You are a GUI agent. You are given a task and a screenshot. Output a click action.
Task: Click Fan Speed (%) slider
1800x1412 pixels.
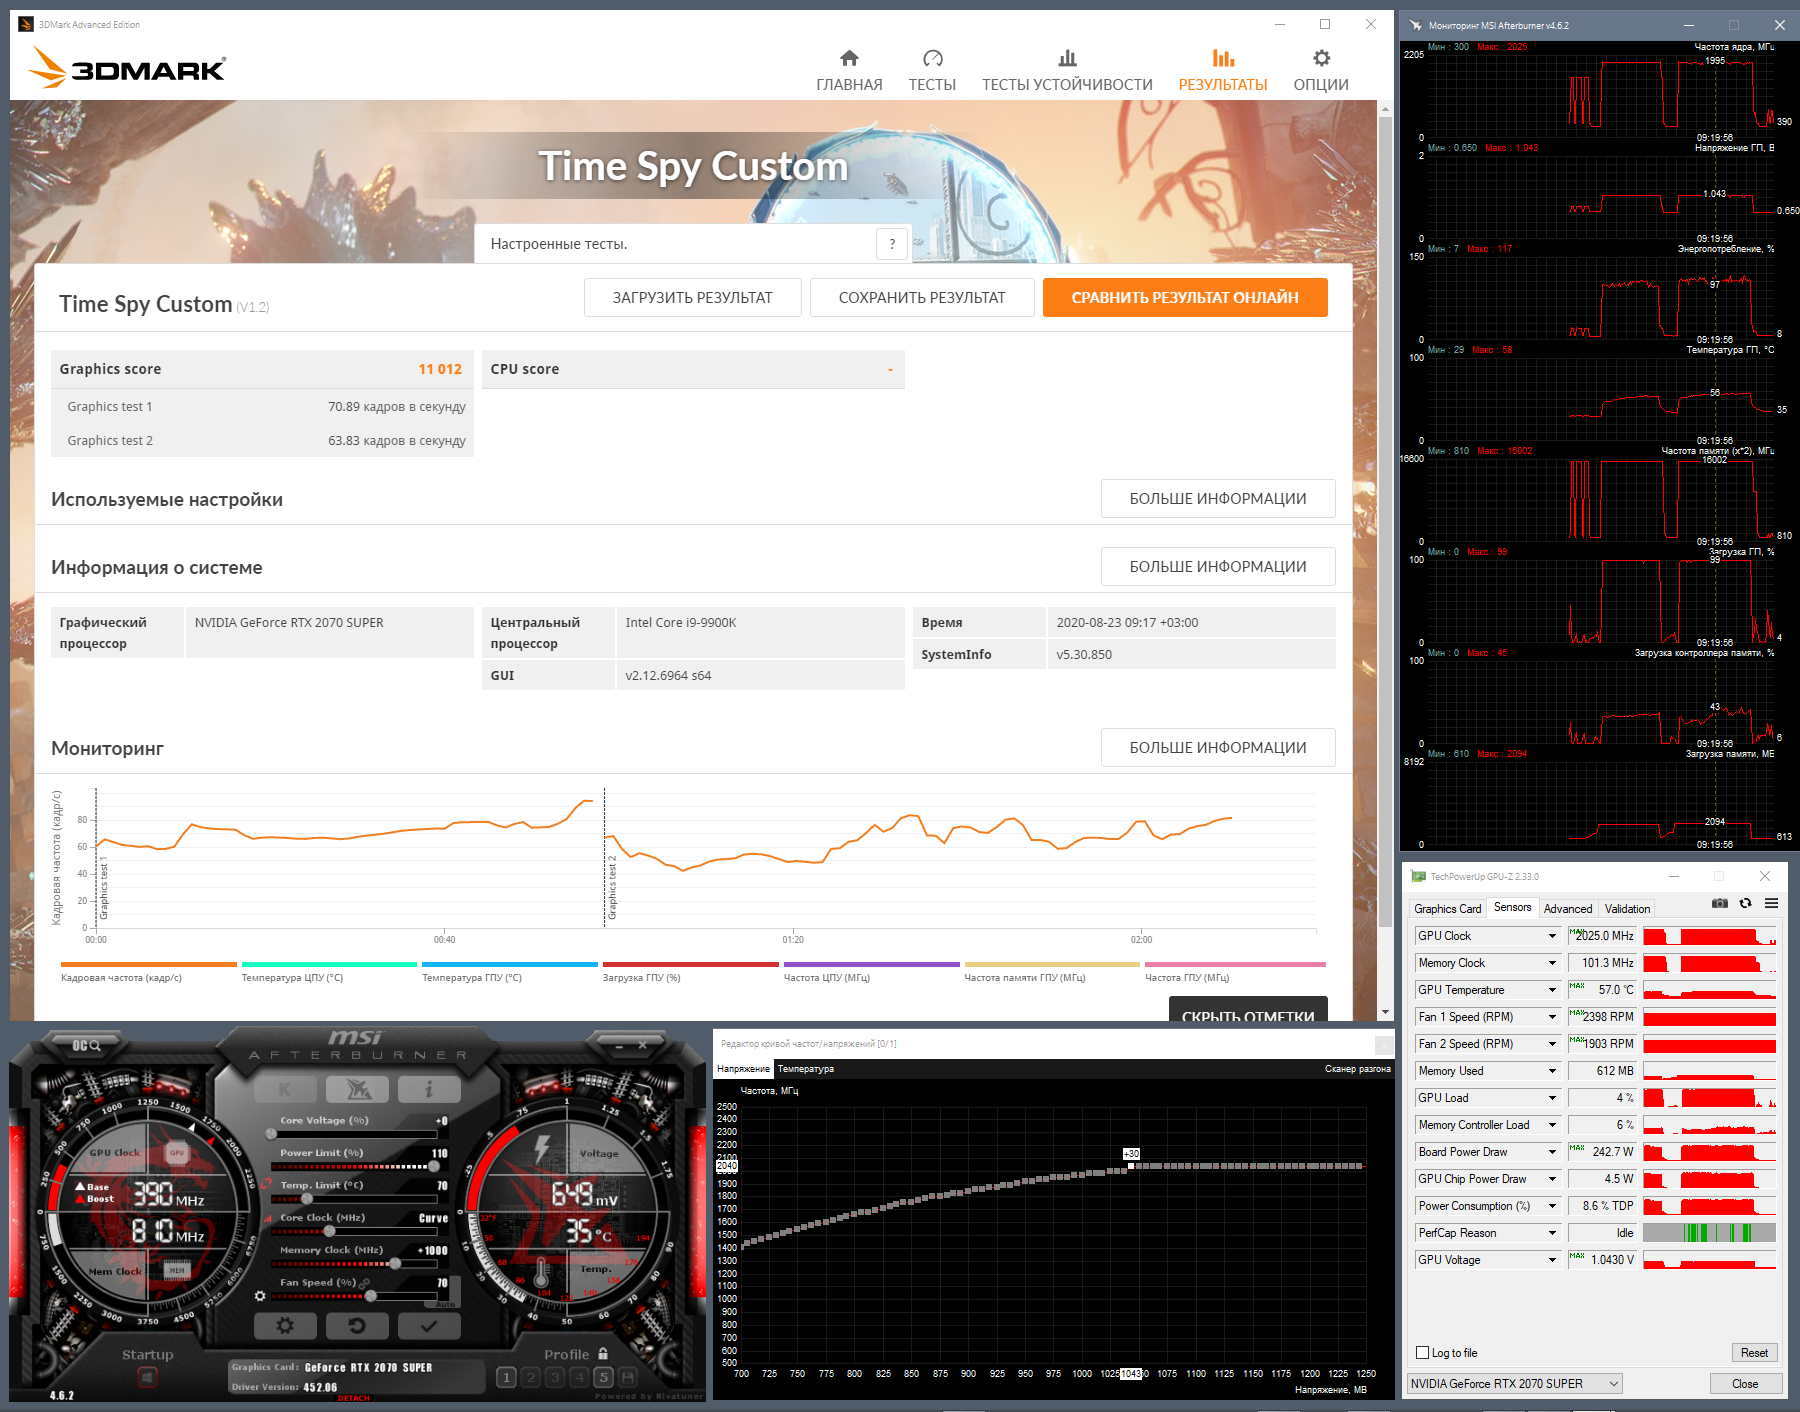pyautogui.click(x=355, y=1296)
